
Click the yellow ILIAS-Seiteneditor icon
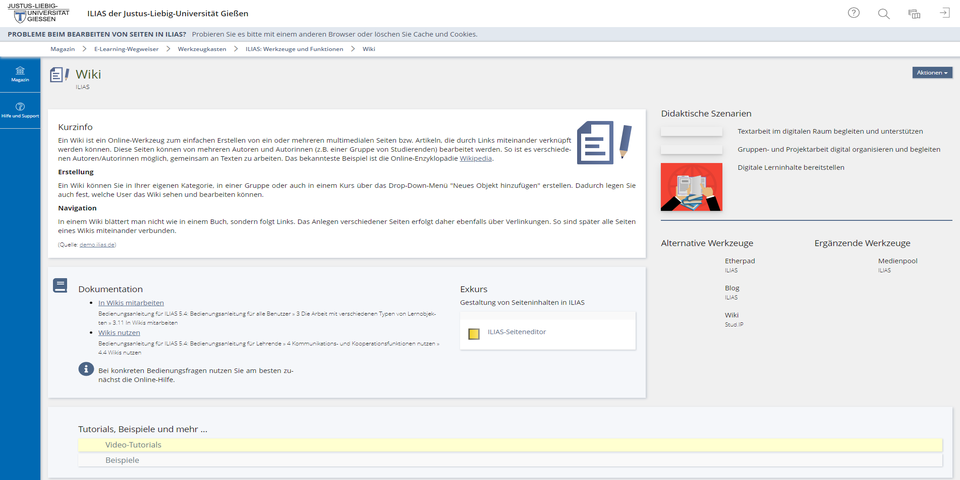pyautogui.click(x=473, y=334)
